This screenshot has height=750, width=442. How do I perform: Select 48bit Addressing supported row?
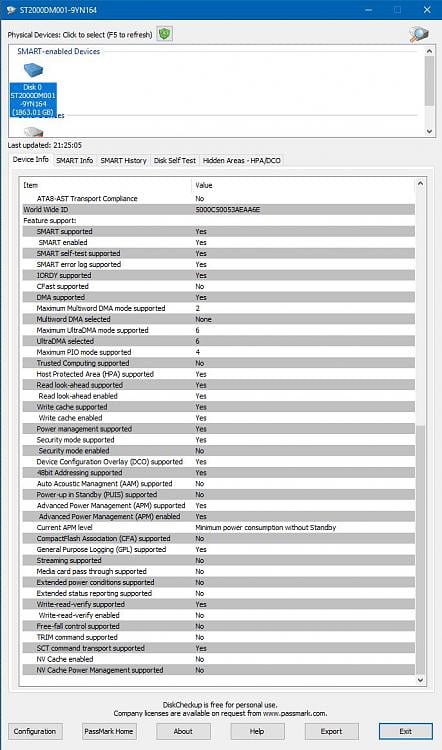pos(218,473)
